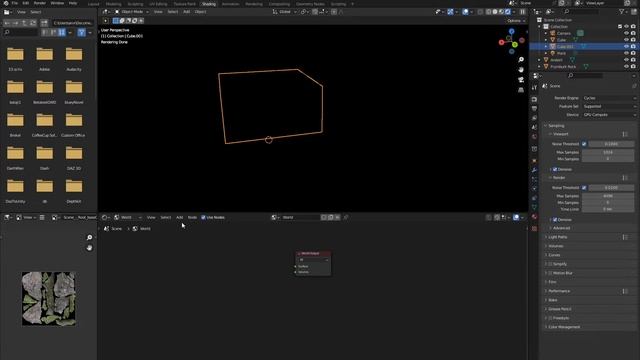Viewport: 640px width, 360px height.
Task: Click the viewport pan hand icon
Action: coord(521,70)
